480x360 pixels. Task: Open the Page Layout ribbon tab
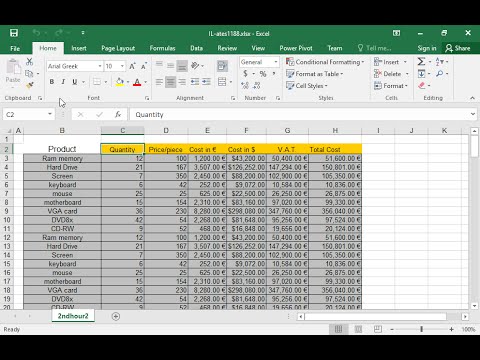click(x=118, y=48)
